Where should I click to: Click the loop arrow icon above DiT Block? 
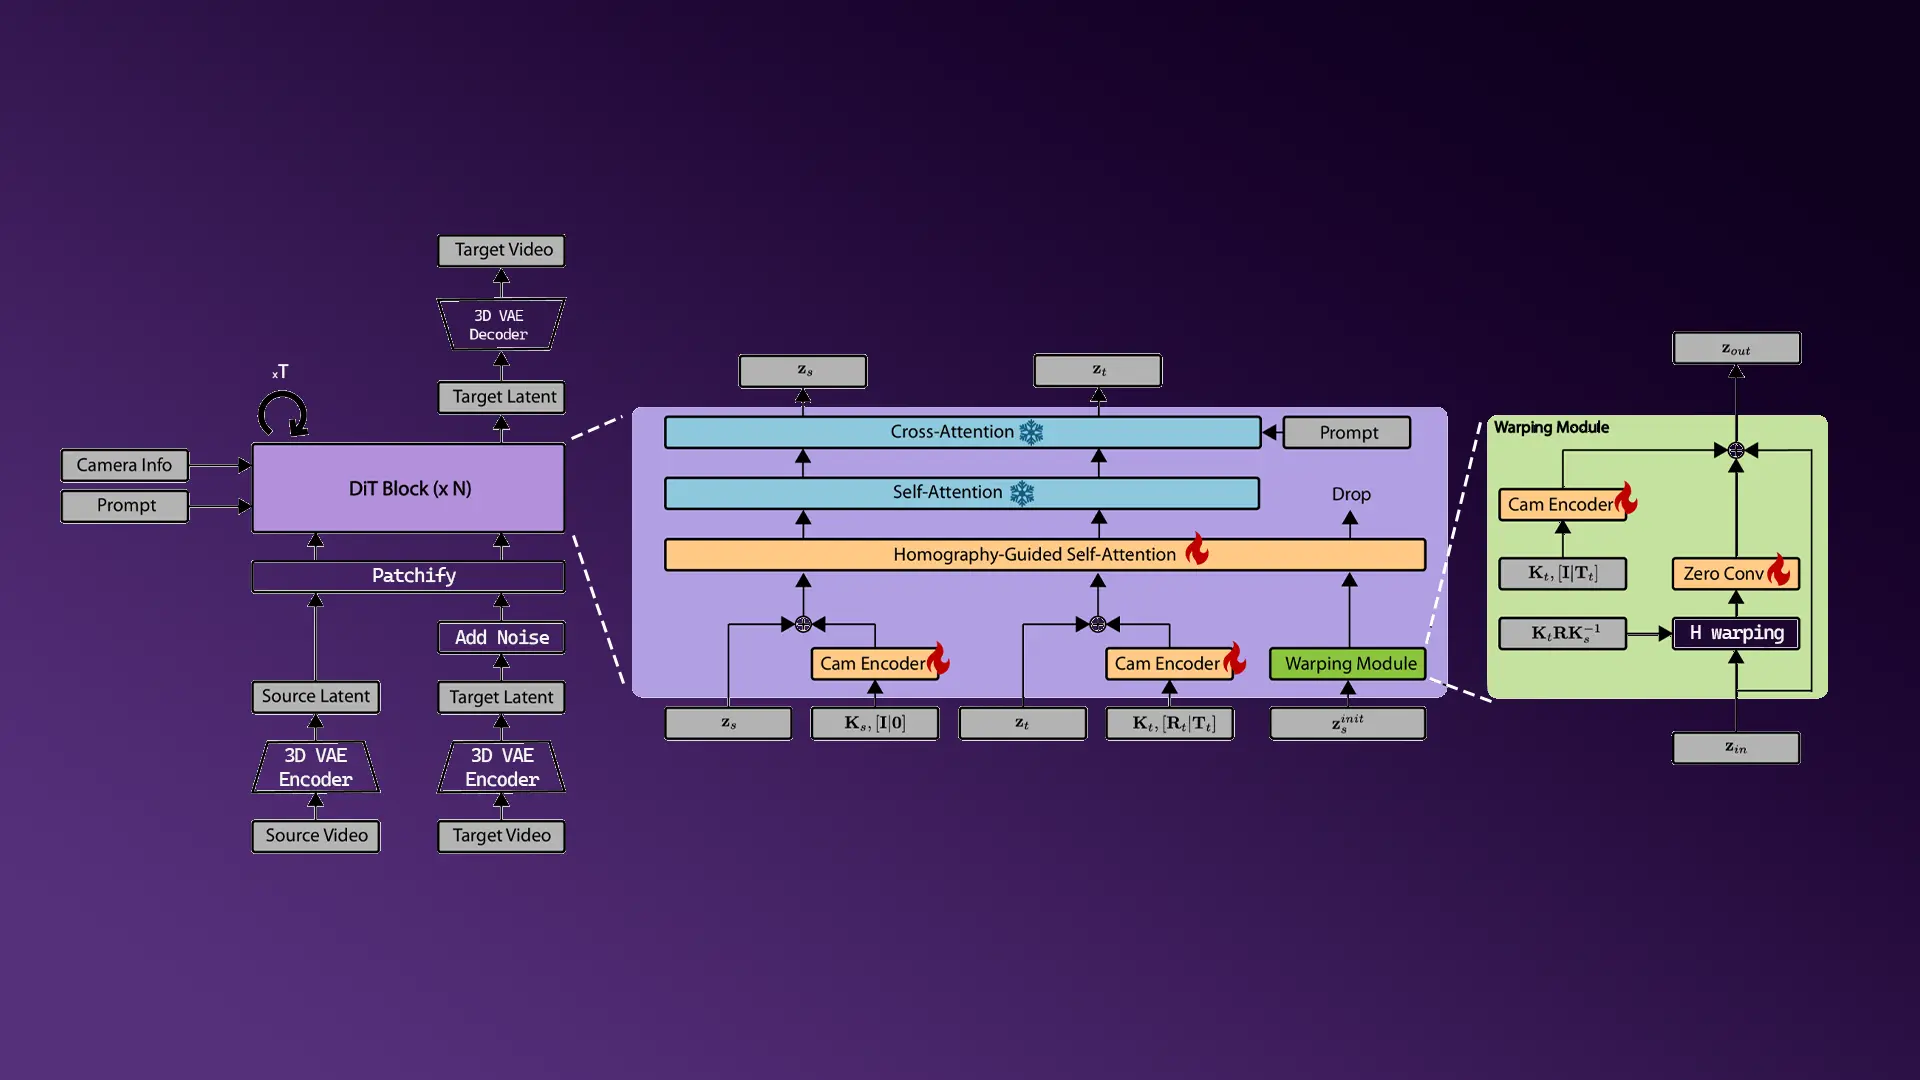283,414
